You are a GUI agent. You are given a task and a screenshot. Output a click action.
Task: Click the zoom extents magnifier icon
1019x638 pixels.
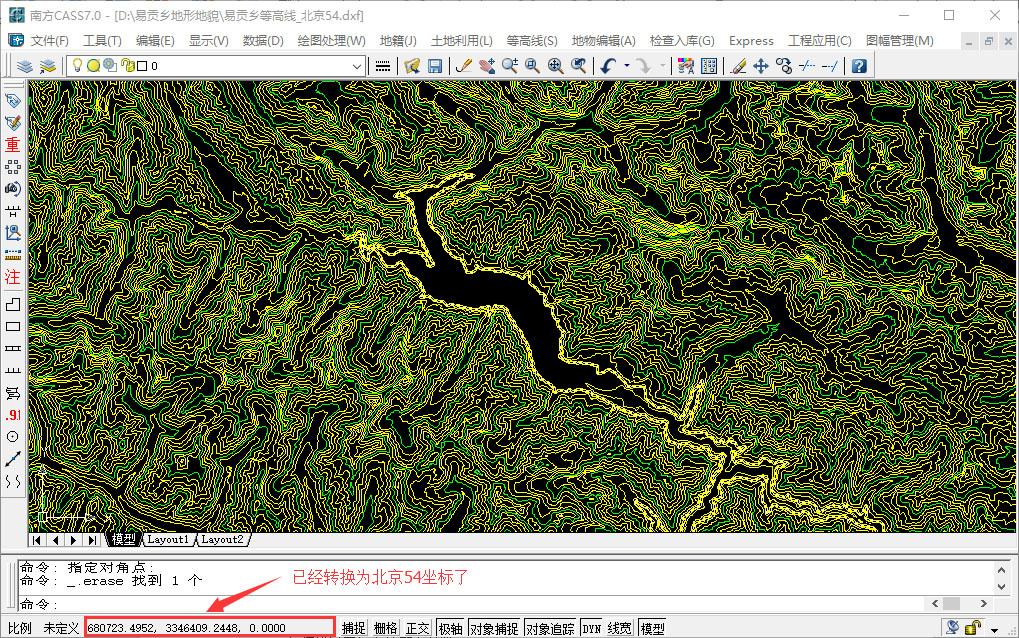[556, 66]
